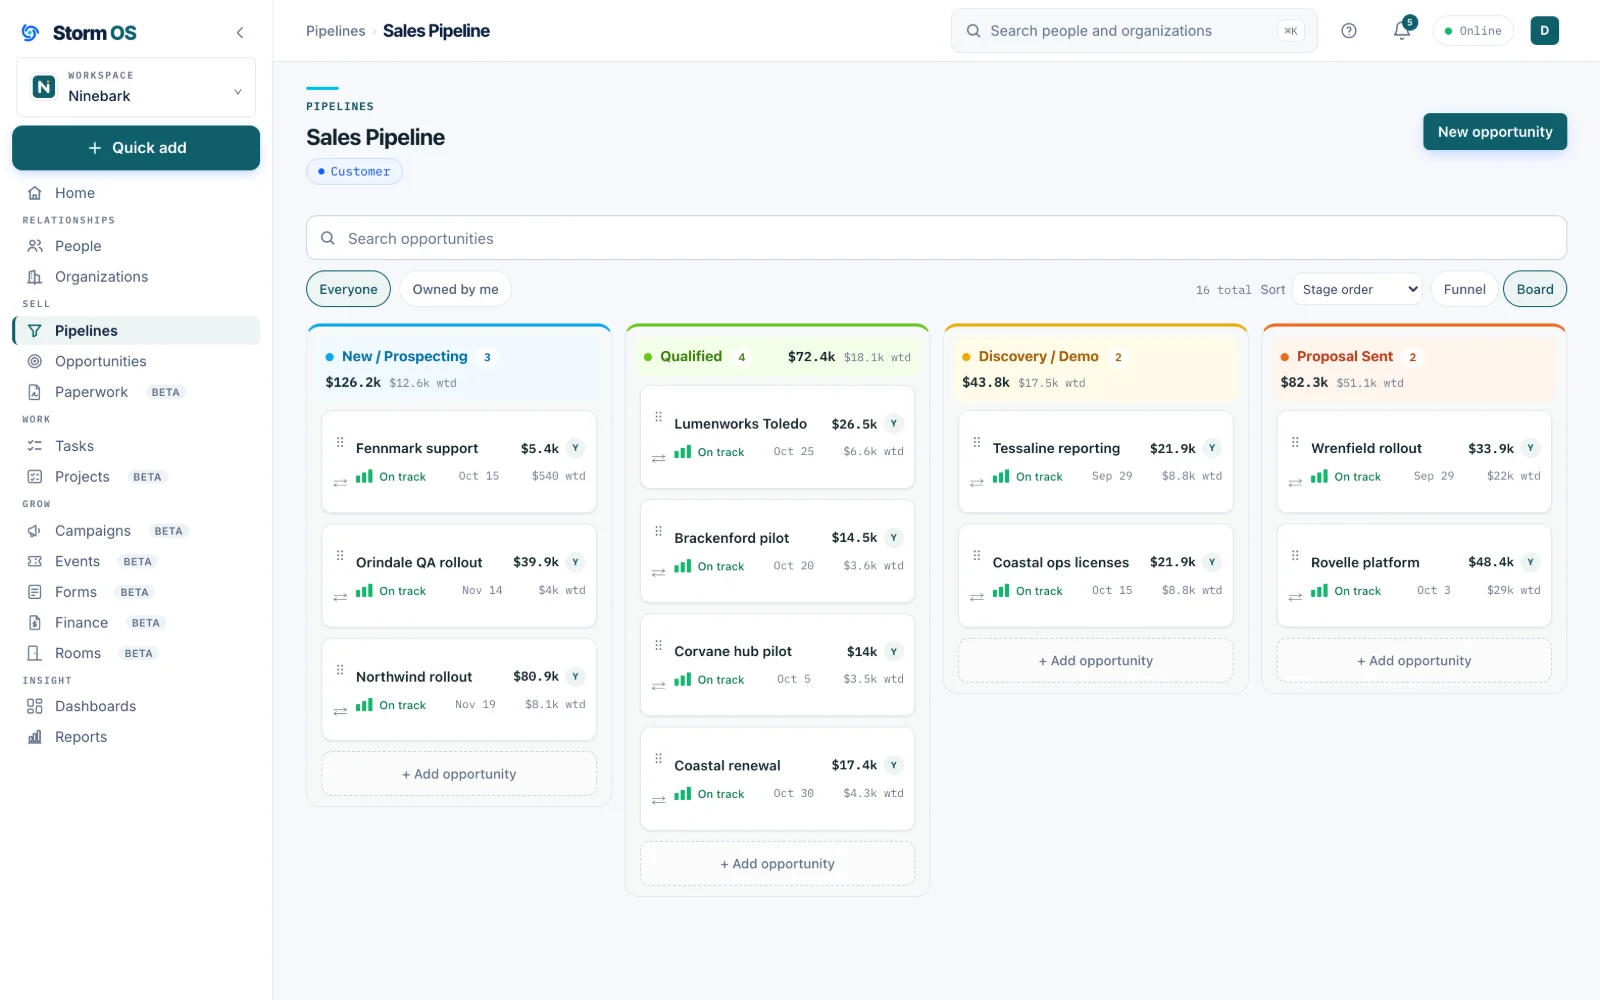Focus the Search people and organizations box
Image resolution: width=1600 pixels, height=1000 pixels.
(x=1134, y=31)
